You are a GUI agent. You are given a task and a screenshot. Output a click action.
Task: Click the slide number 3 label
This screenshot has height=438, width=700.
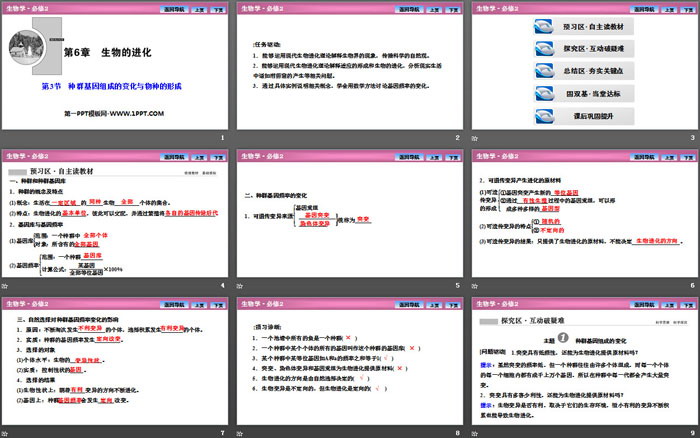click(x=692, y=138)
